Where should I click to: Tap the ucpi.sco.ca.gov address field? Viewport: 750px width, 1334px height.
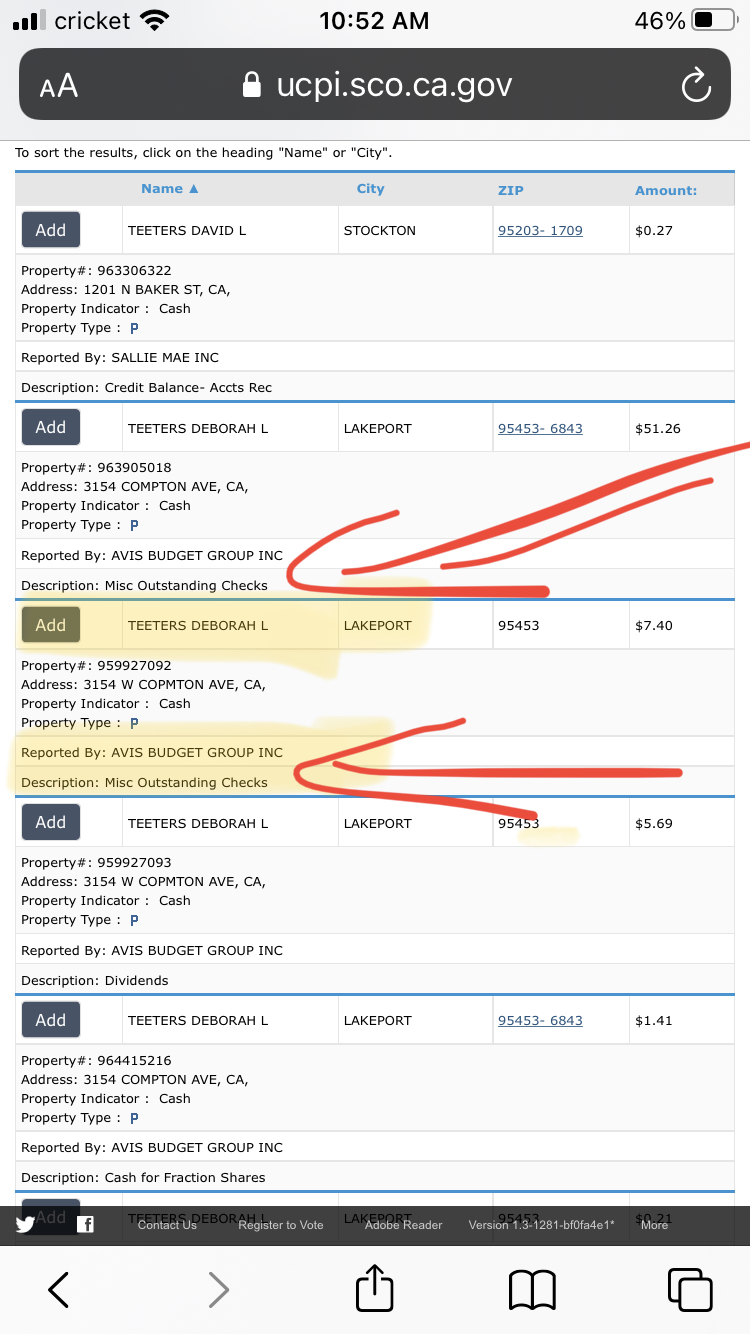point(375,85)
